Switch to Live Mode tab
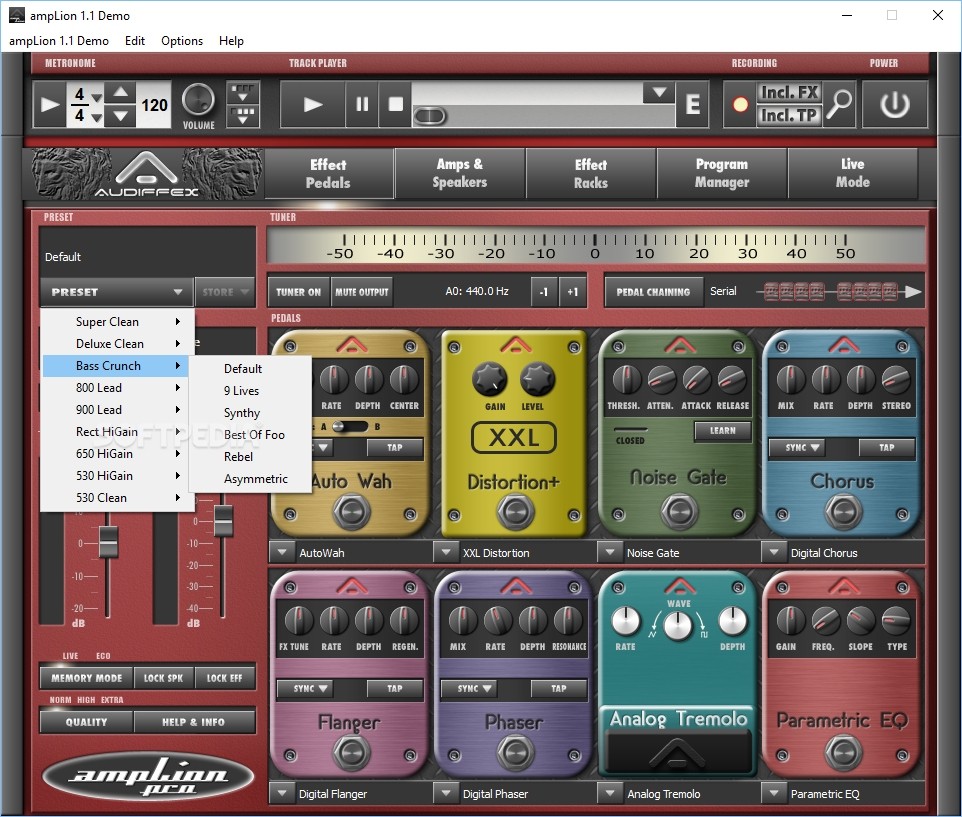Image resolution: width=962 pixels, height=817 pixels. (x=853, y=174)
